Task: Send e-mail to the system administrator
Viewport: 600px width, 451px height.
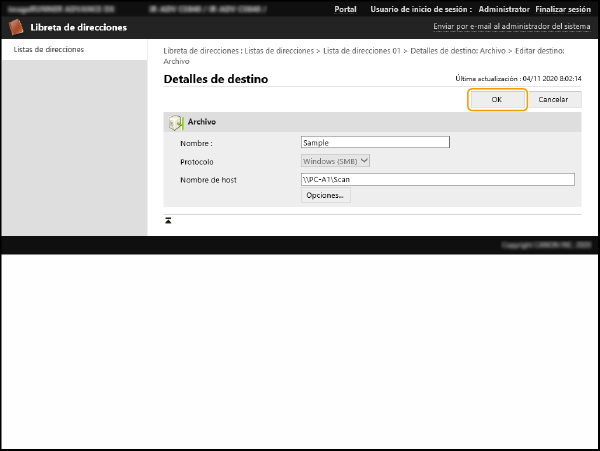Action: tap(513, 27)
